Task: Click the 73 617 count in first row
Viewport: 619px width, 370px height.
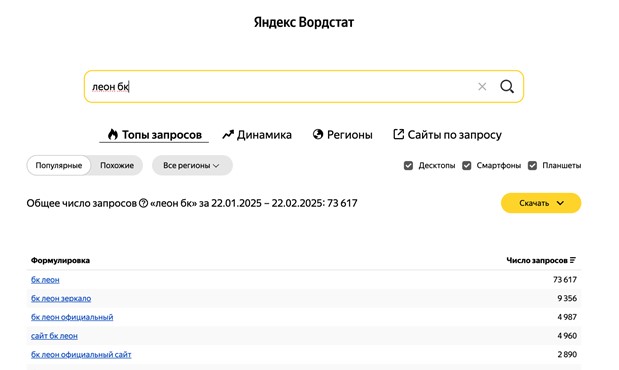Action: 565,280
